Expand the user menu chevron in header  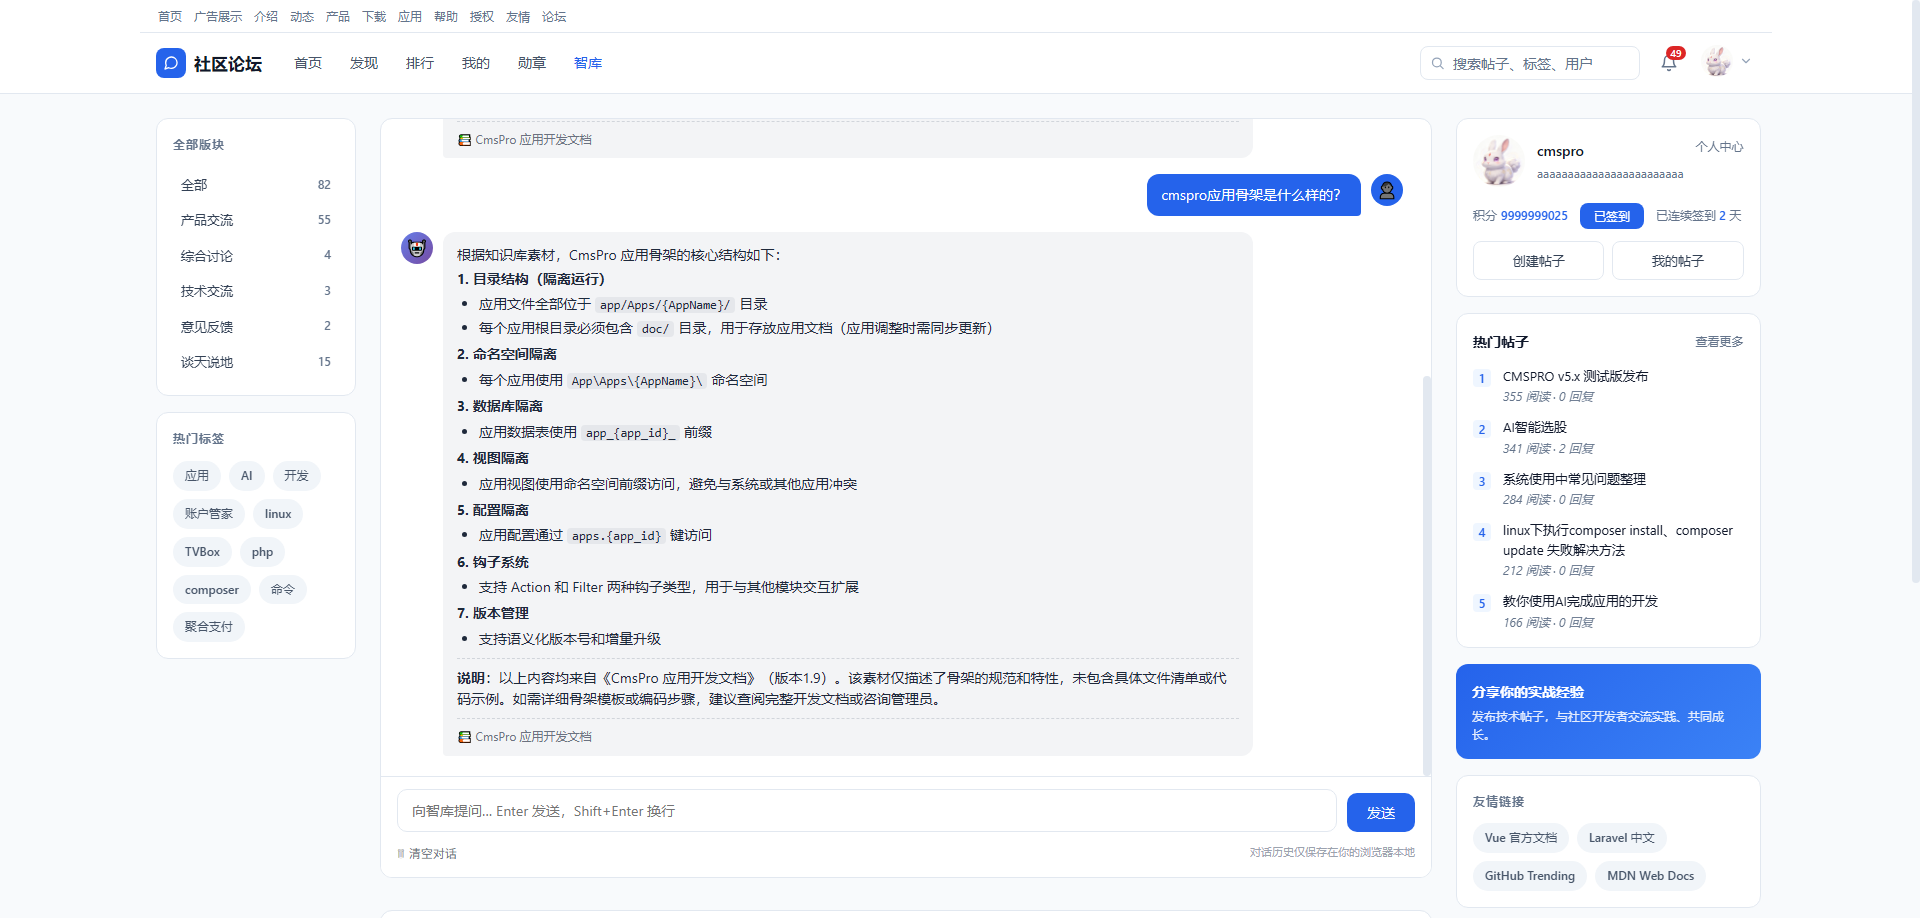tap(1746, 61)
